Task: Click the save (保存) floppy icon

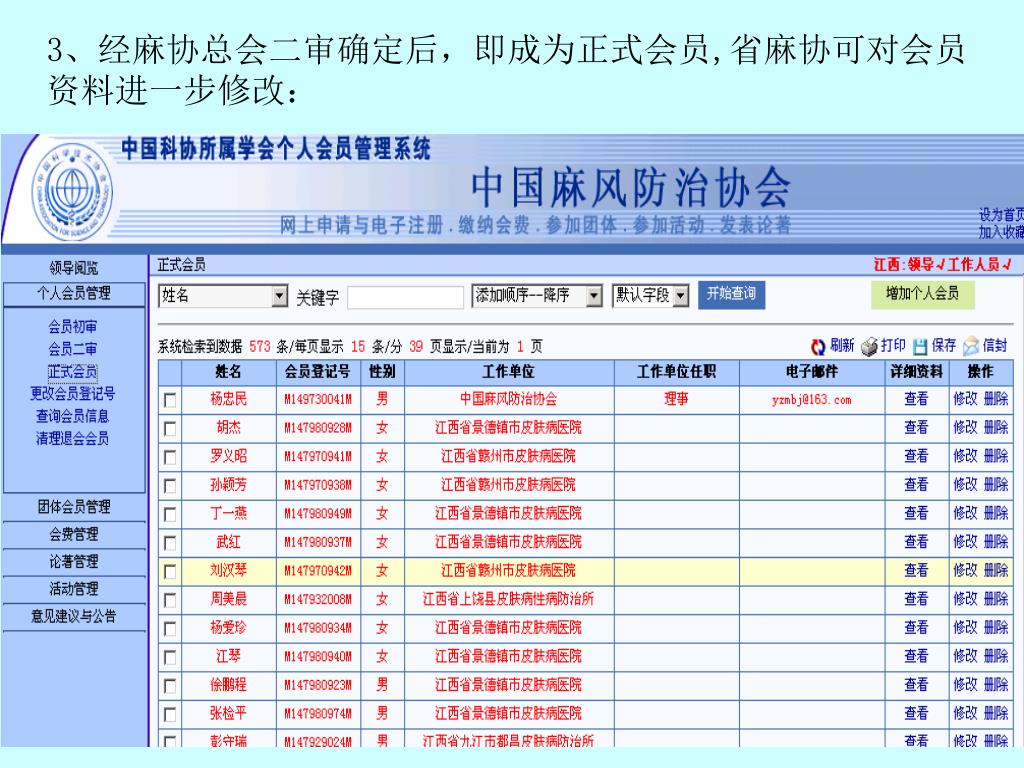Action: point(920,347)
